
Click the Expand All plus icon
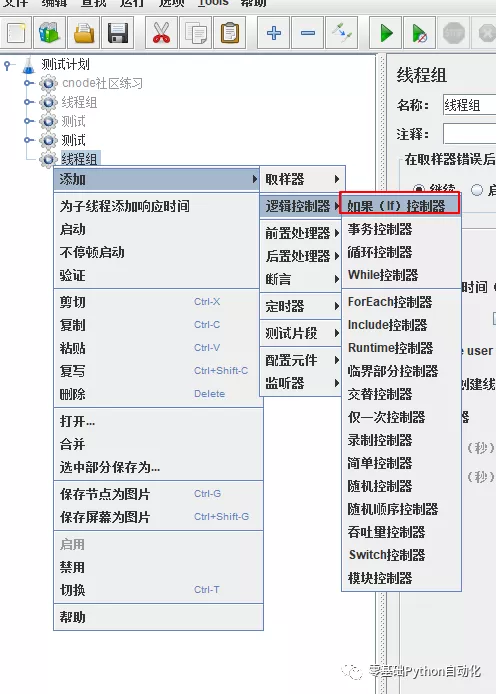point(273,33)
